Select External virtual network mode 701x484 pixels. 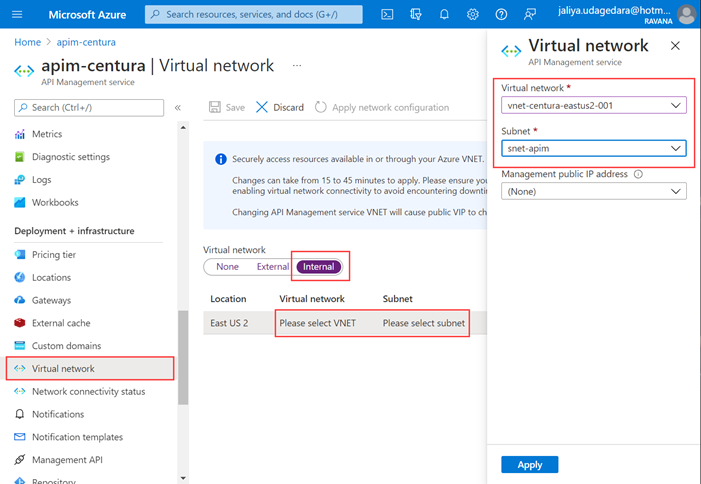pyautogui.click(x=272, y=267)
